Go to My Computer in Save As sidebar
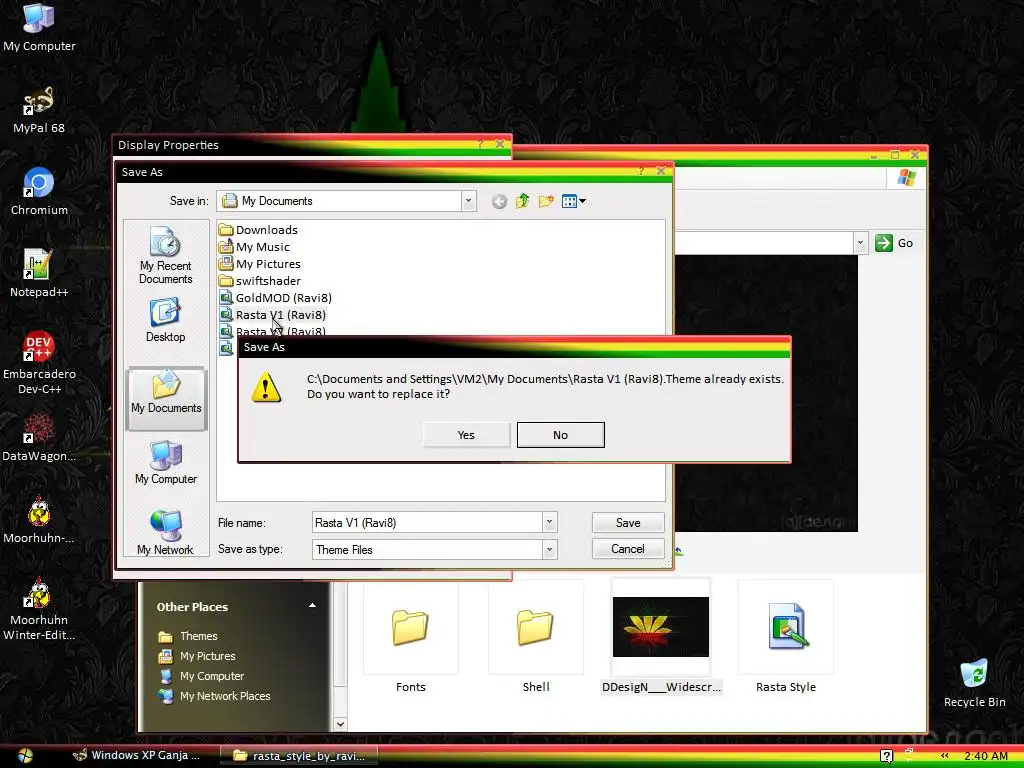Screen dimensions: 1024x768 pos(166,462)
